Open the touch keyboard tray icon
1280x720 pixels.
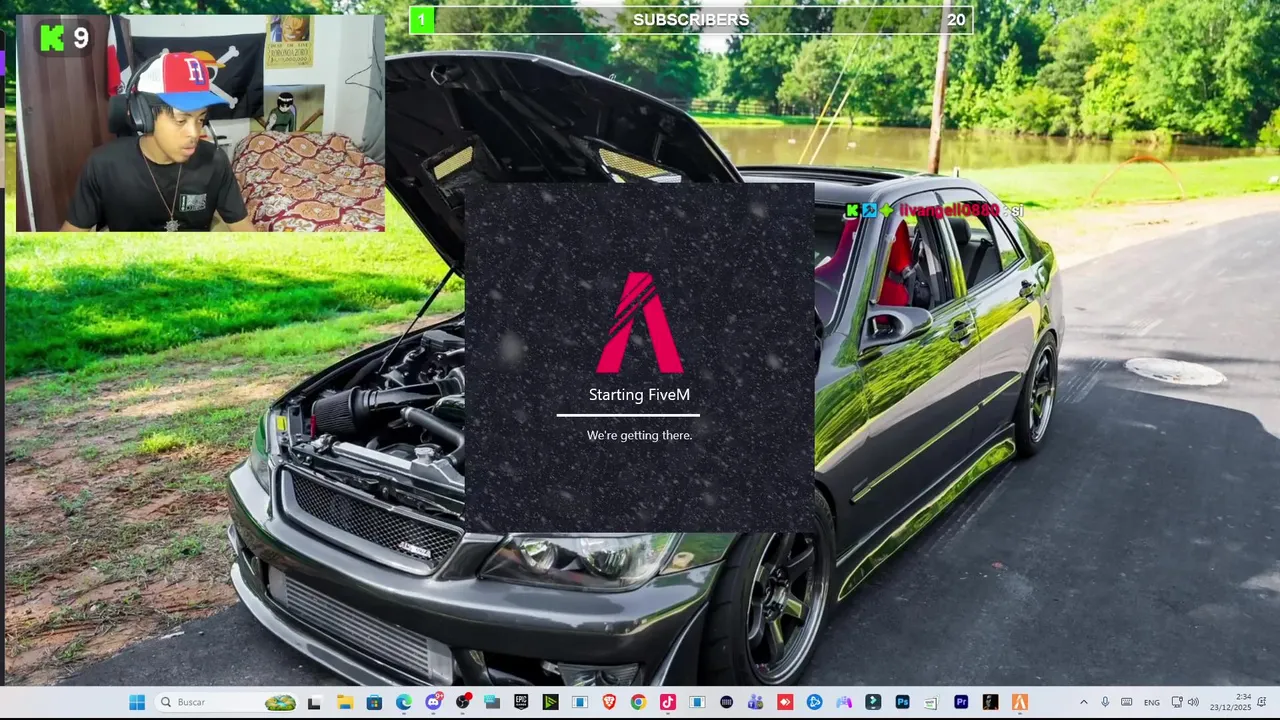(1126, 702)
